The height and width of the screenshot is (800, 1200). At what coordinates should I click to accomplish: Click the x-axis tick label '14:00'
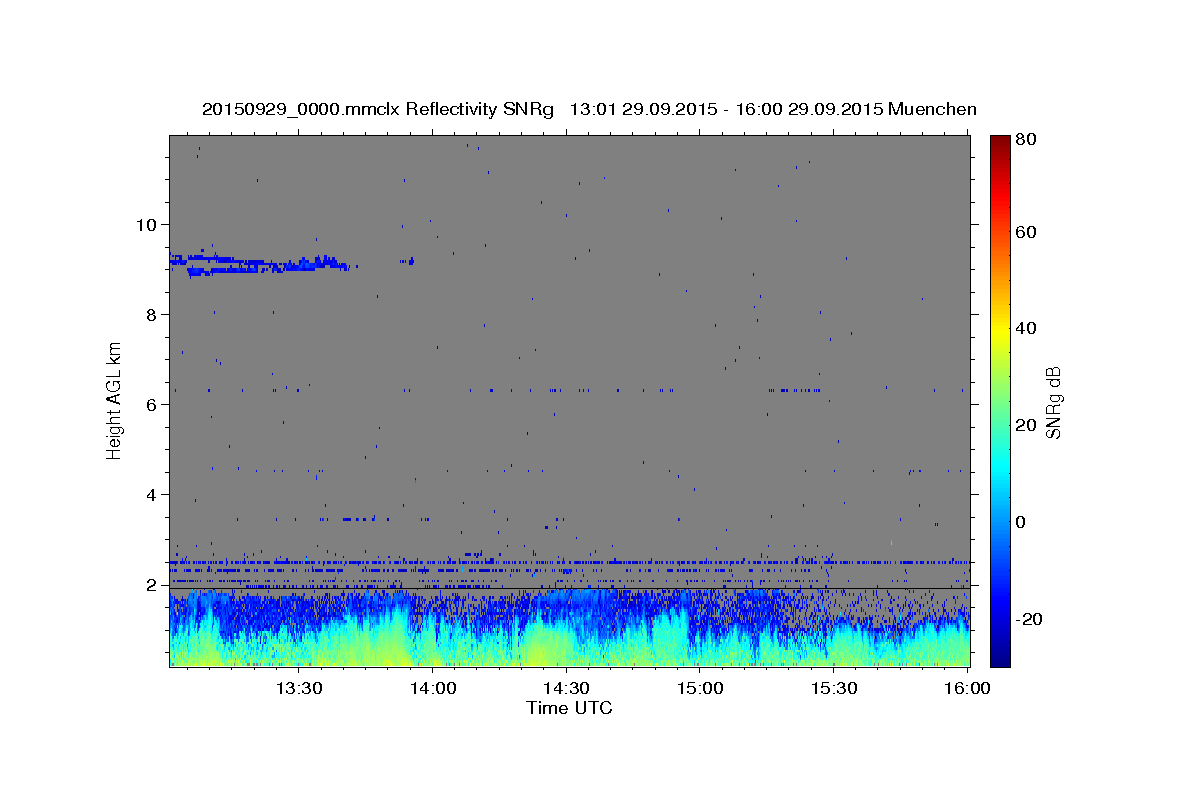pos(432,688)
